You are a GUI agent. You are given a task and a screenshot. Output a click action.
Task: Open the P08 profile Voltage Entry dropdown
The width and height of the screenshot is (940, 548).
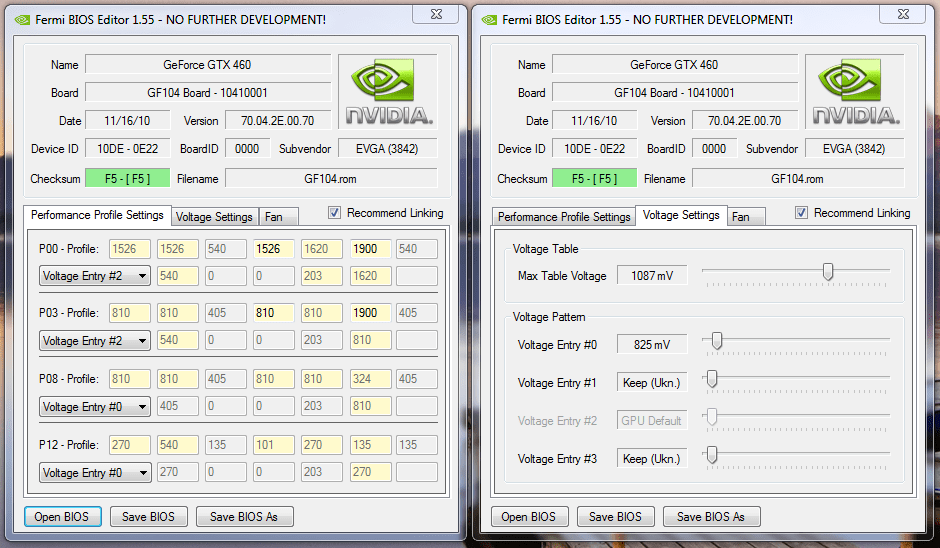pyautogui.click(x=95, y=407)
